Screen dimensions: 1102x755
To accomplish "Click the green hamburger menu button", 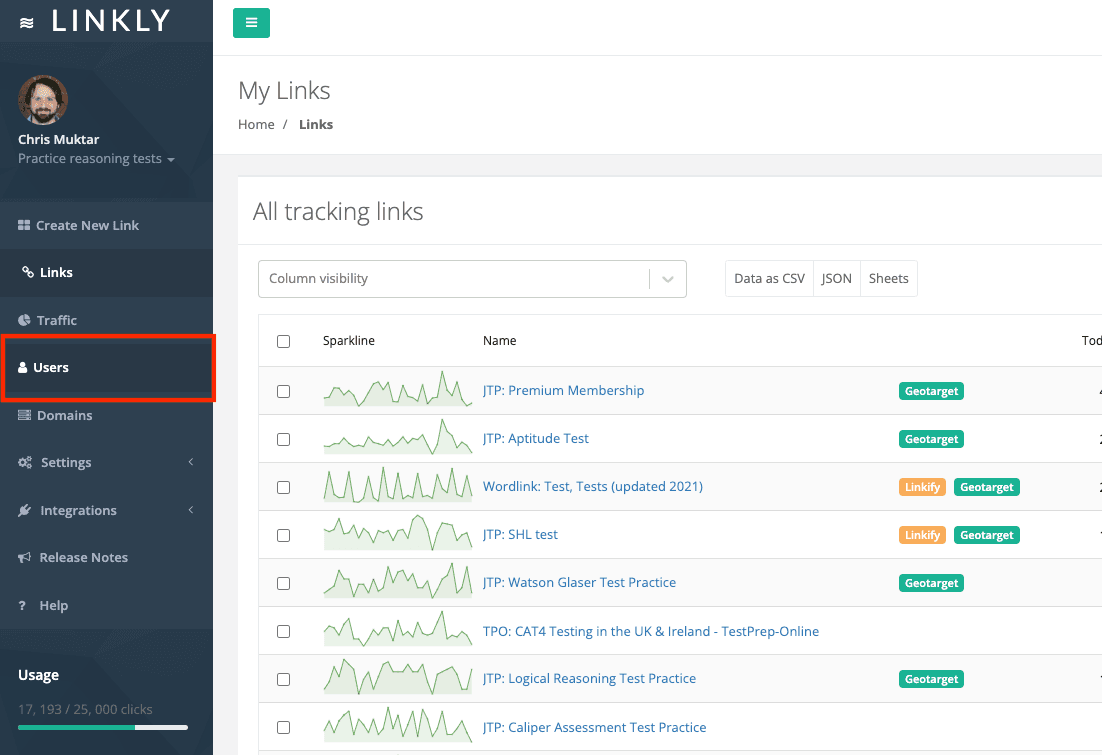I will [251, 21].
